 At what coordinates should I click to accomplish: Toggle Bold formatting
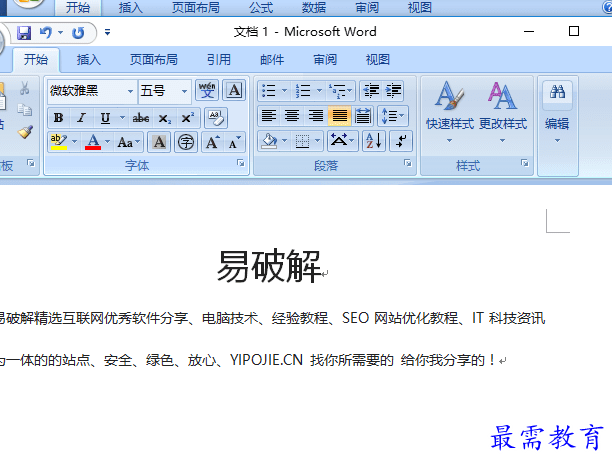point(59,118)
